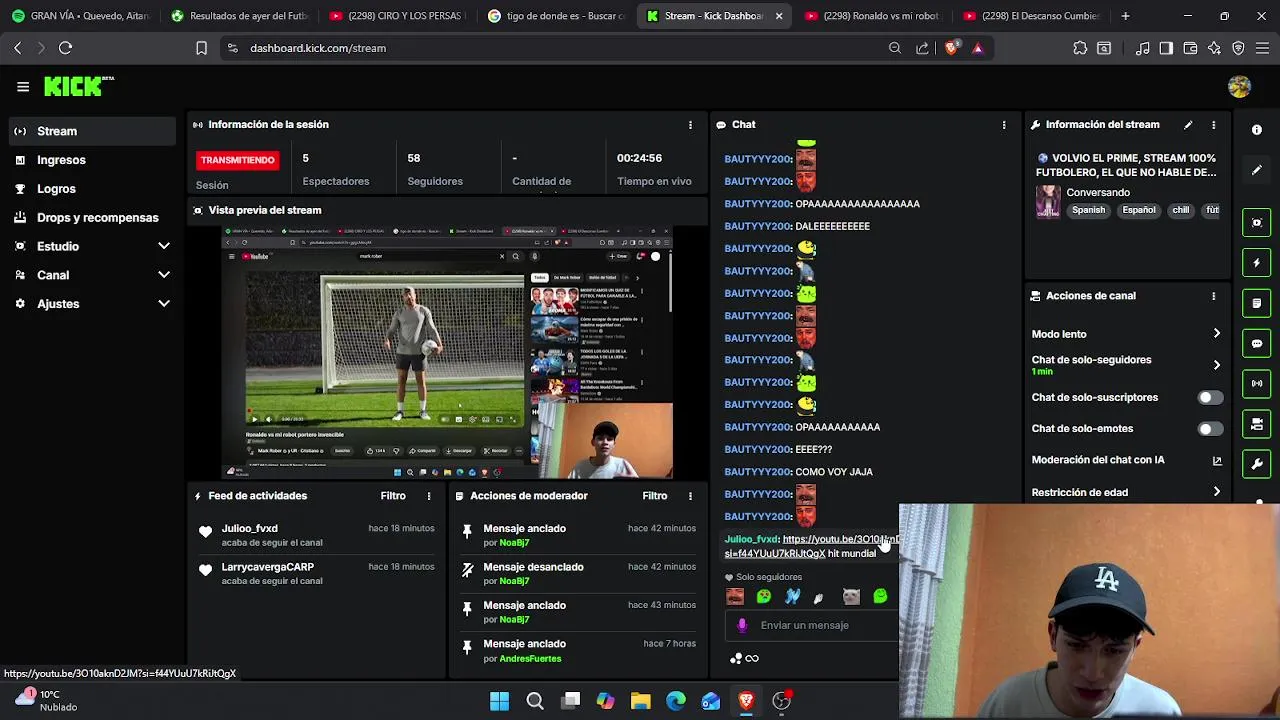Click the broadcast signal sidebar icon
This screenshot has width=1280, height=720.
(x=1257, y=383)
